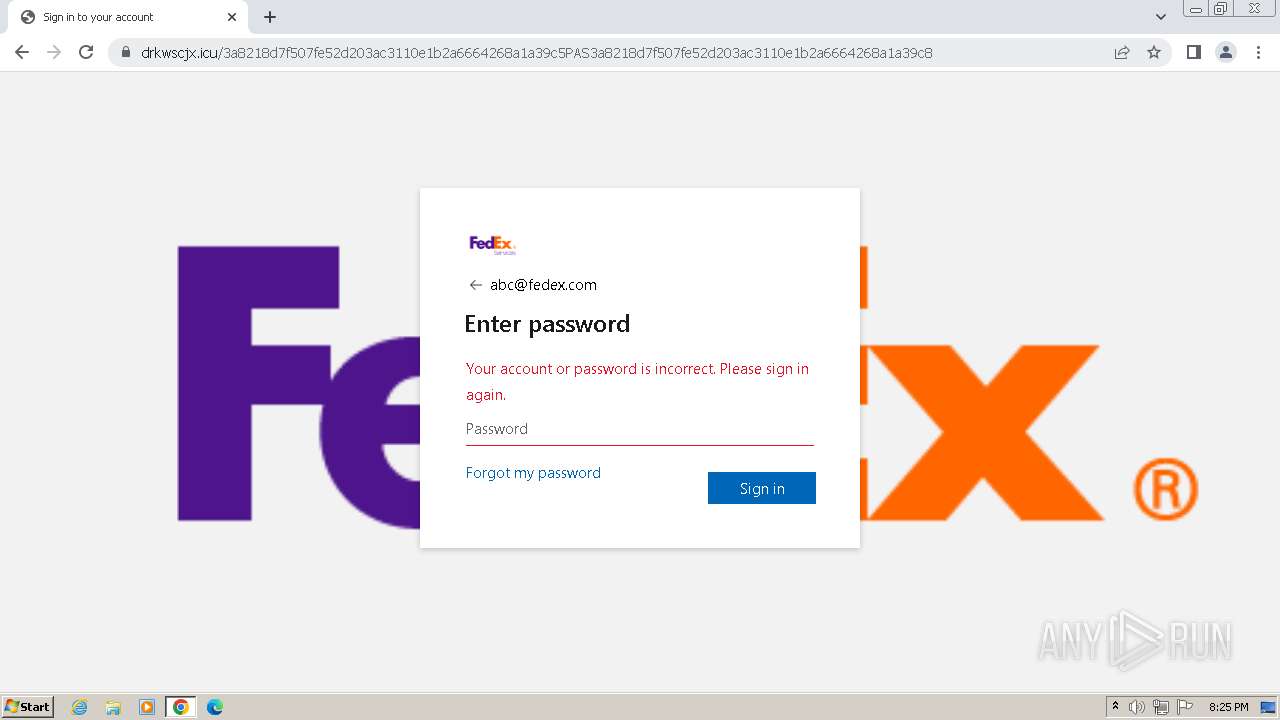Open the share page icon

click(x=1122, y=52)
